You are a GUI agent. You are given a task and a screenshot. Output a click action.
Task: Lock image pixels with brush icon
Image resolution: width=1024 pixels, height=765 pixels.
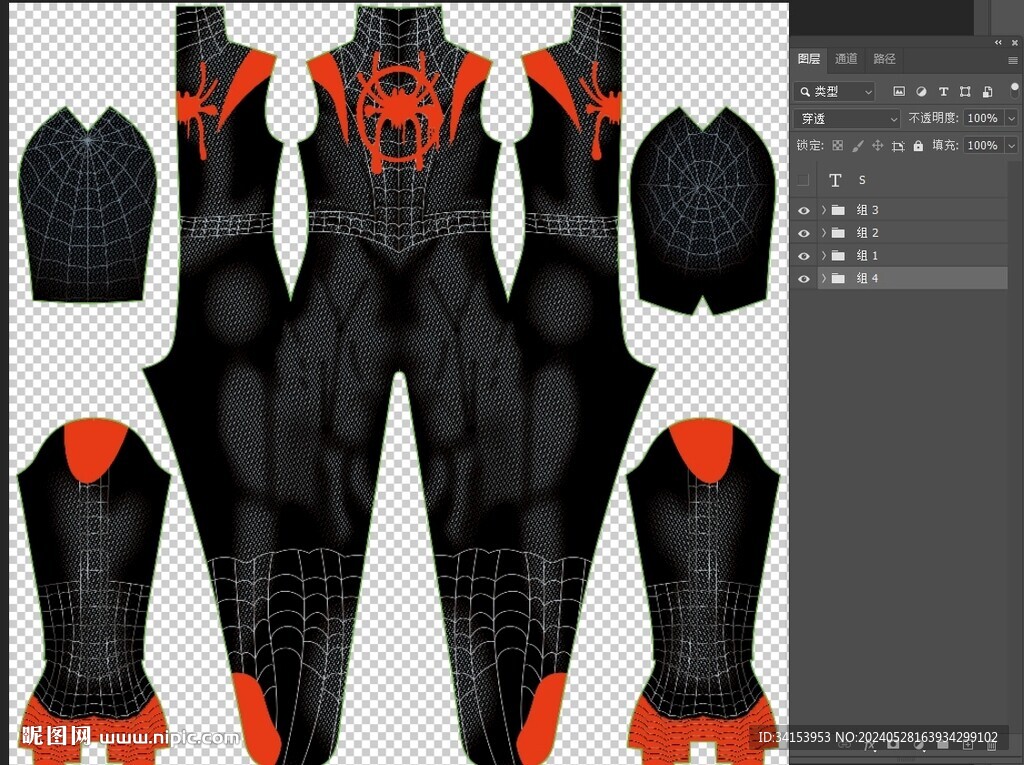pyautogui.click(x=857, y=145)
